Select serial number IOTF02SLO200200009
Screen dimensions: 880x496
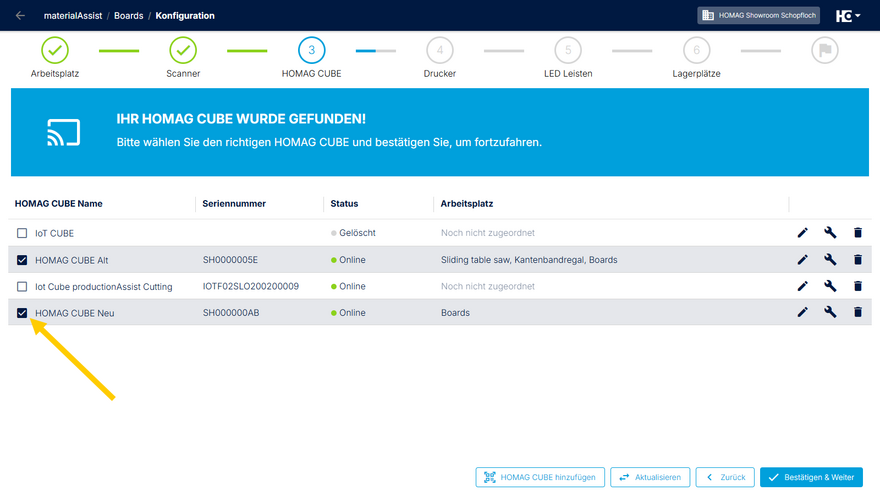click(250, 286)
